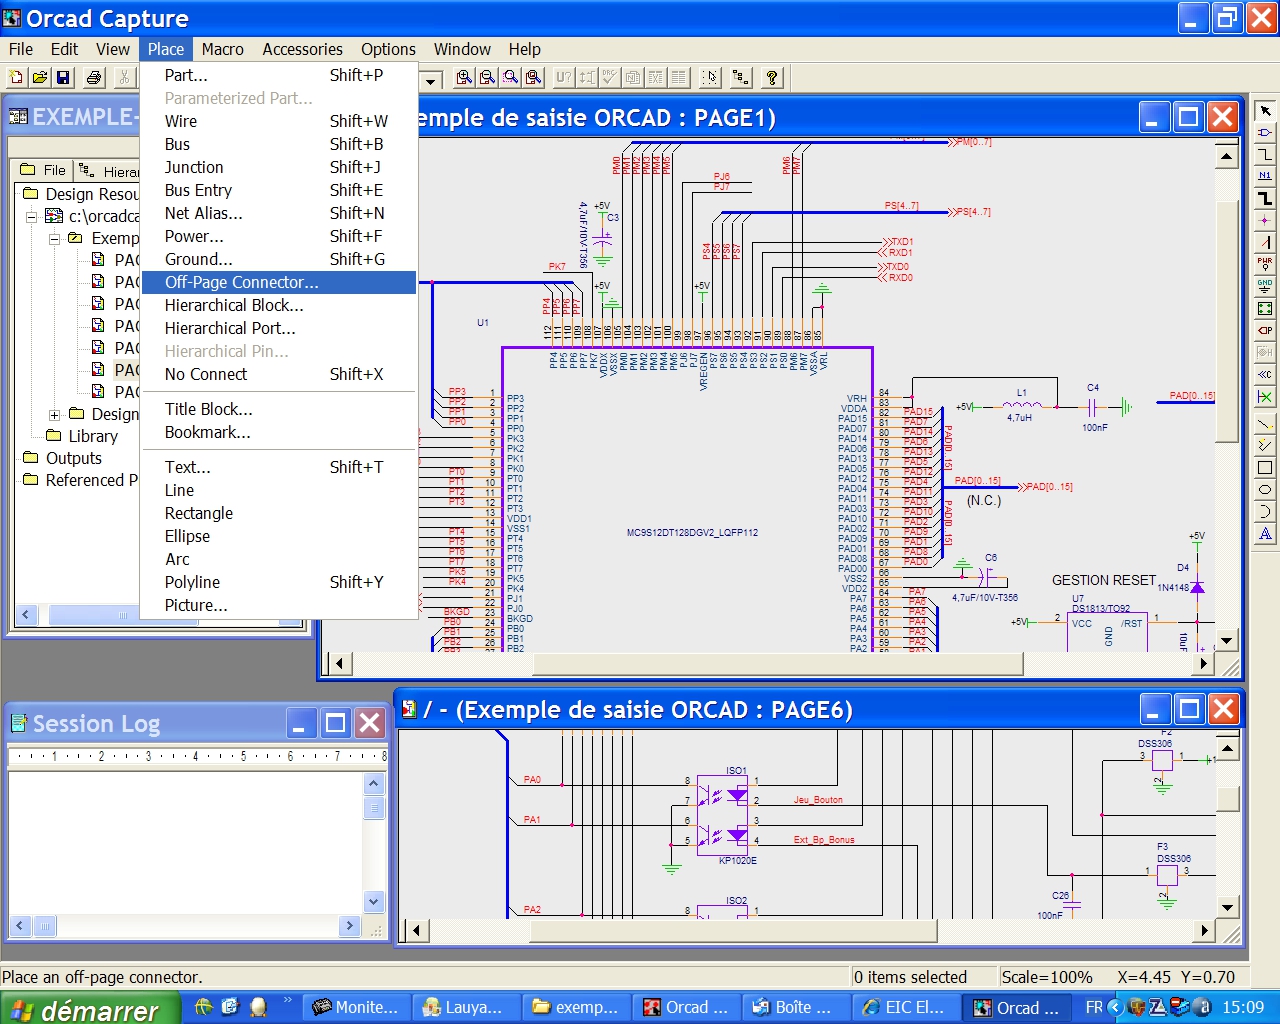Click PAGE6 window horizontal scroll left arrow

coord(414,931)
